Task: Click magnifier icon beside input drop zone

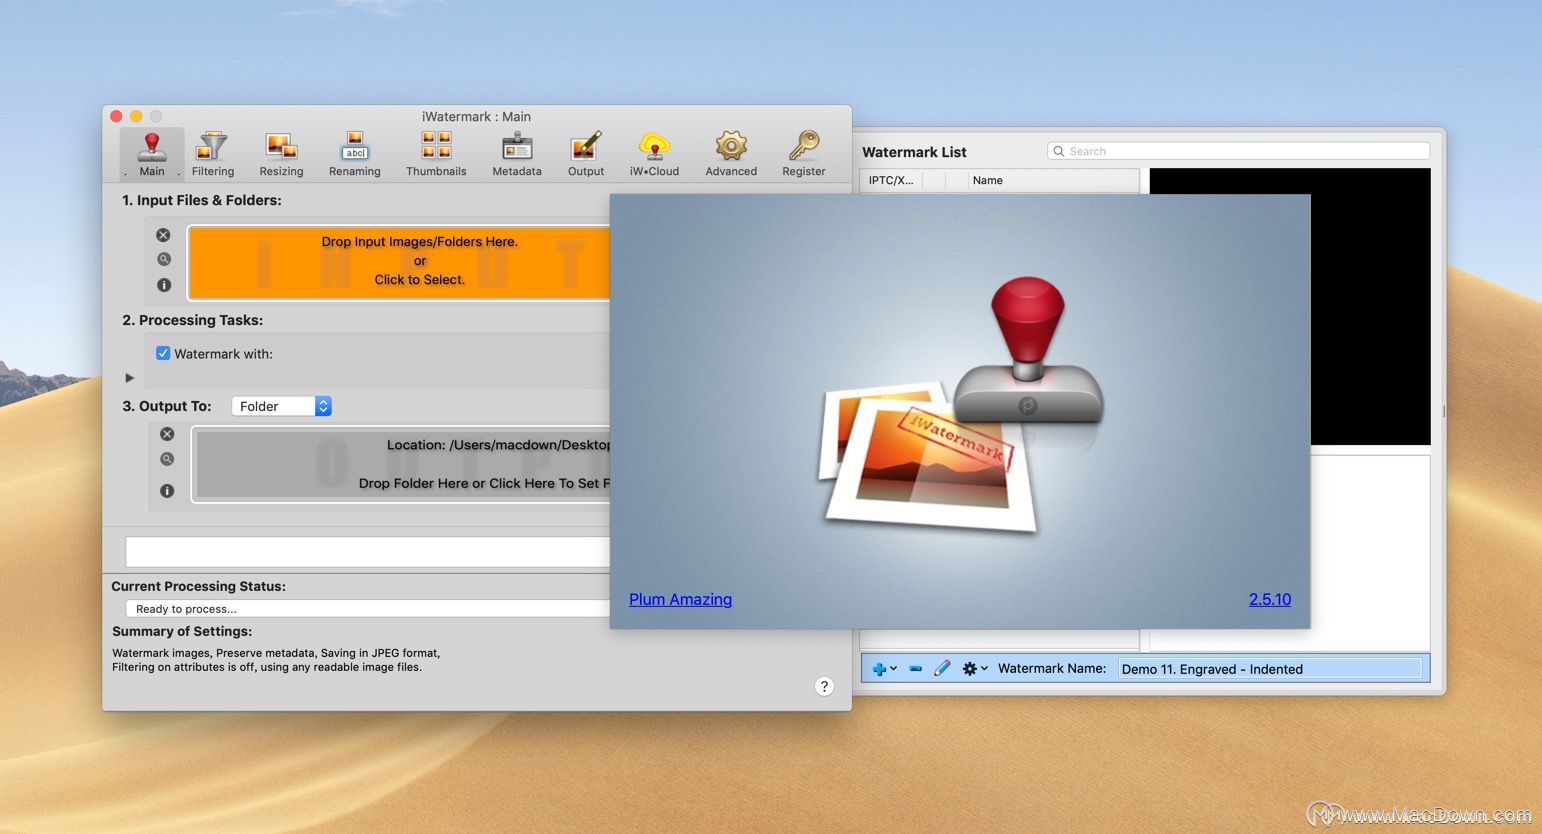Action: [x=164, y=259]
